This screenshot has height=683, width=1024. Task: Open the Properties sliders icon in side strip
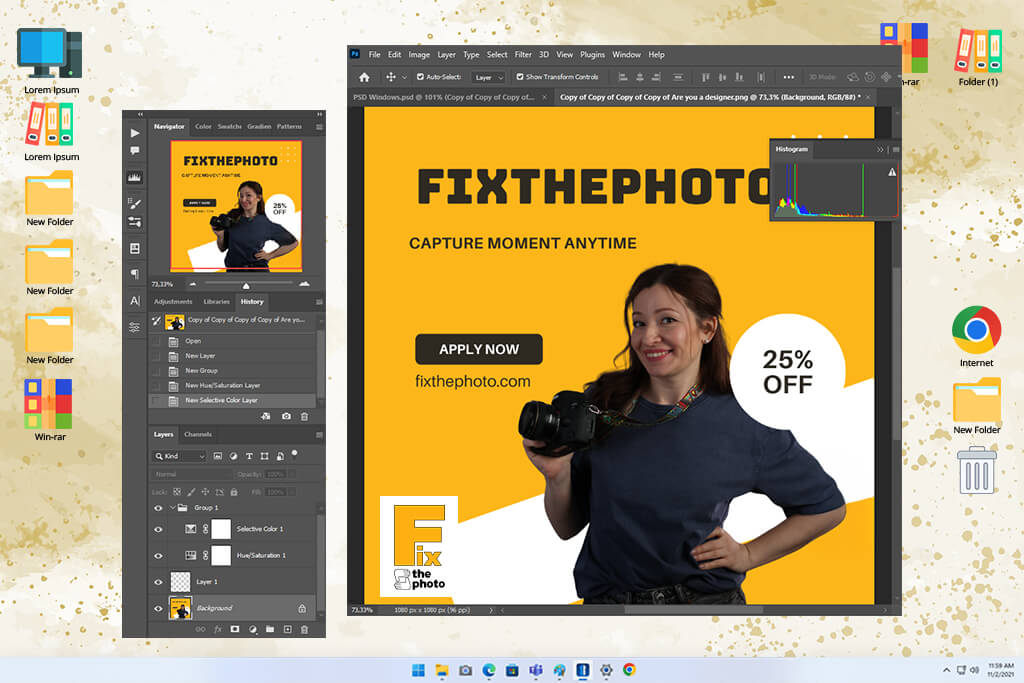point(135,327)
